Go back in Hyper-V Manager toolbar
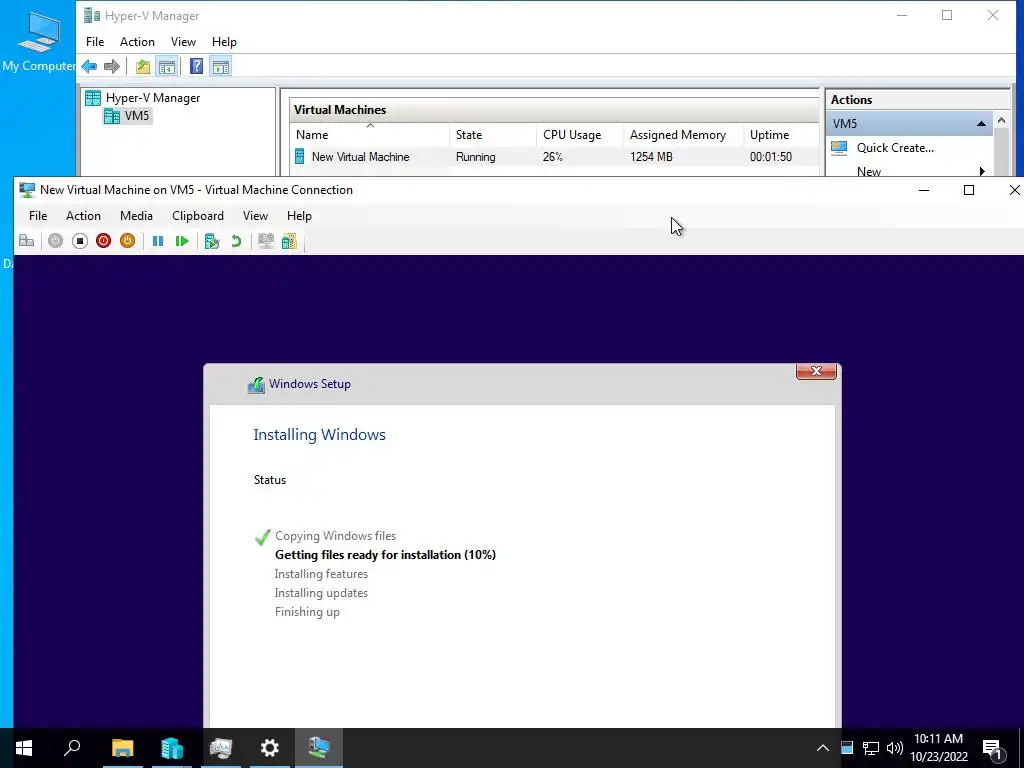This screenshot has width=1024, height=768. coord(89,67)
